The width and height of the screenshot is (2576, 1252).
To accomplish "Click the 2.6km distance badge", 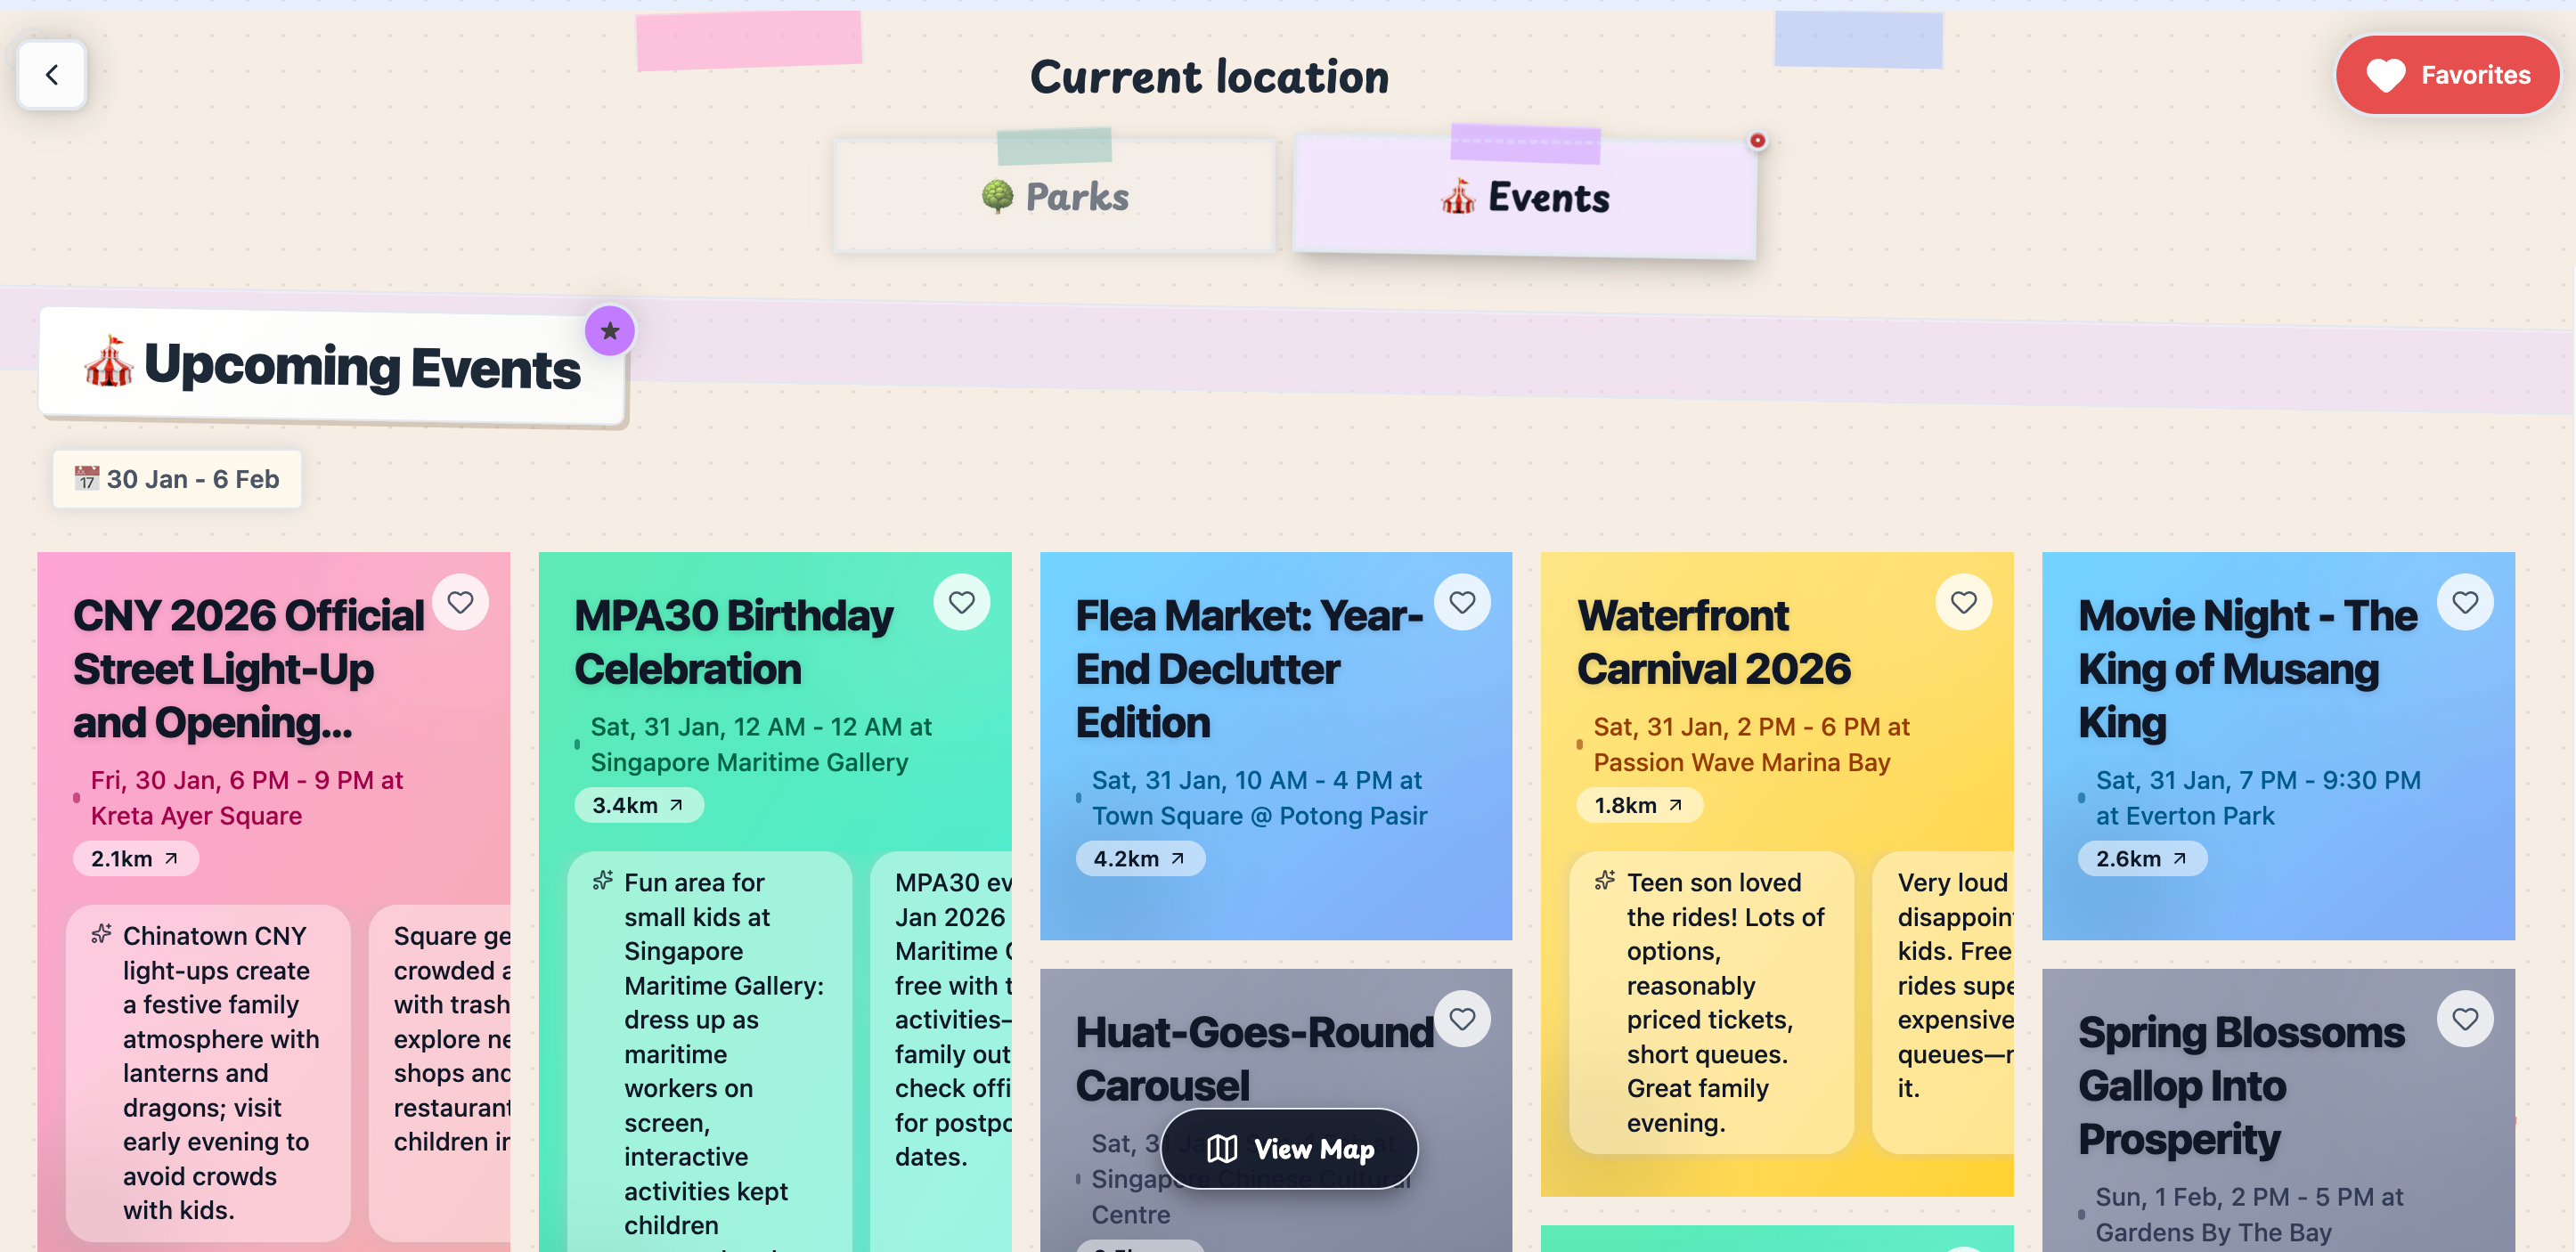I will (x=2141, y=859).
